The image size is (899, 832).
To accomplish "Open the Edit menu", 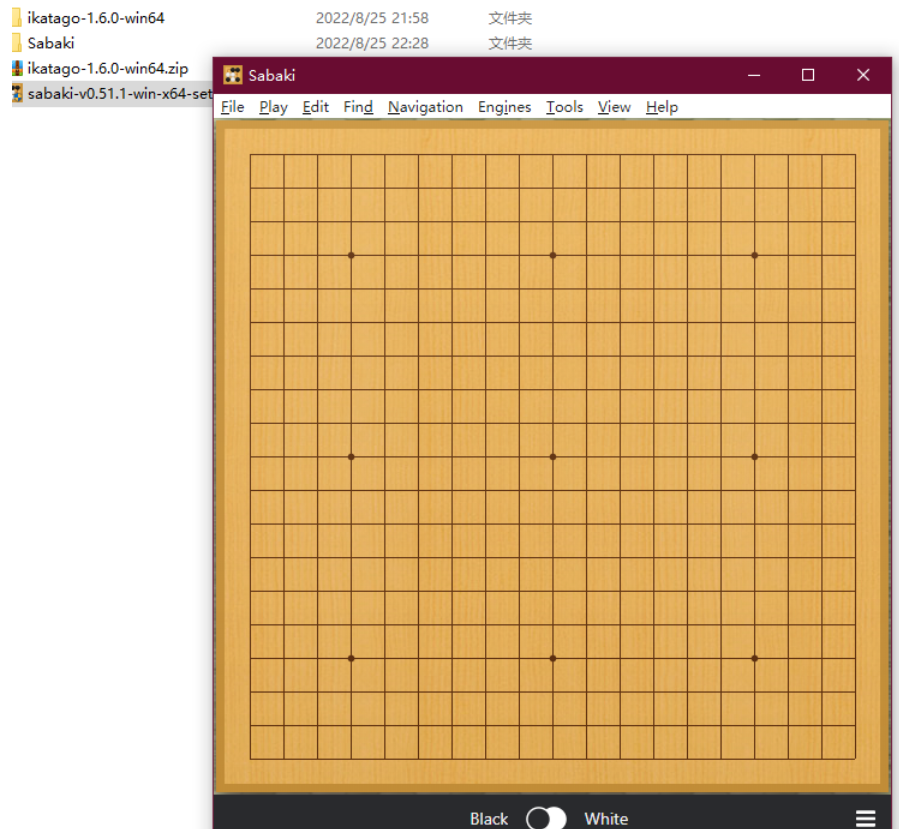I will pos(315,107).
